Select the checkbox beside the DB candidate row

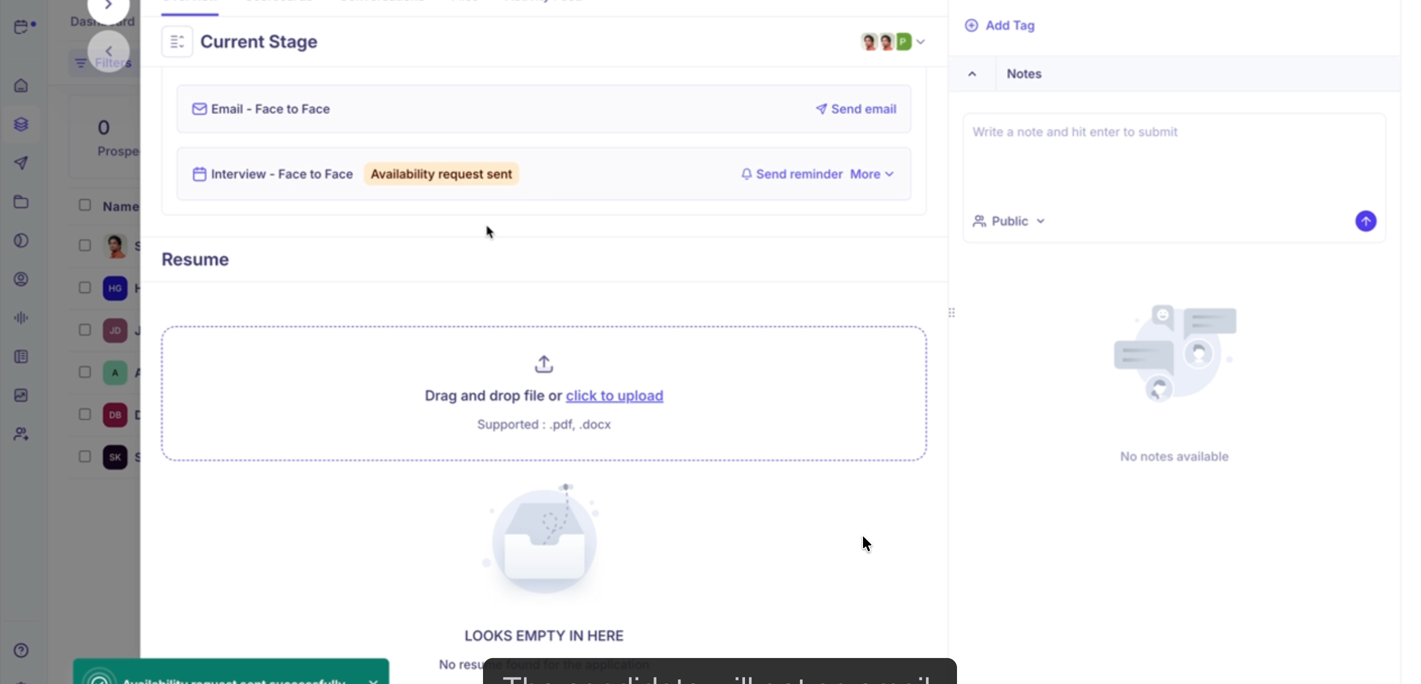click(85, 414)
